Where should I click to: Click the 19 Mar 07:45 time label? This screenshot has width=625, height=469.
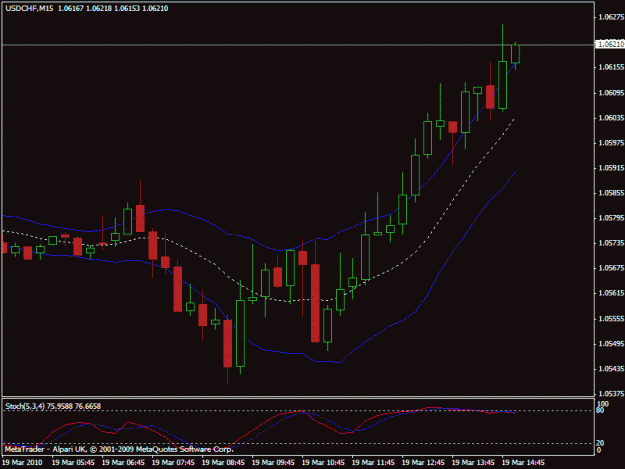click(173, 463)
